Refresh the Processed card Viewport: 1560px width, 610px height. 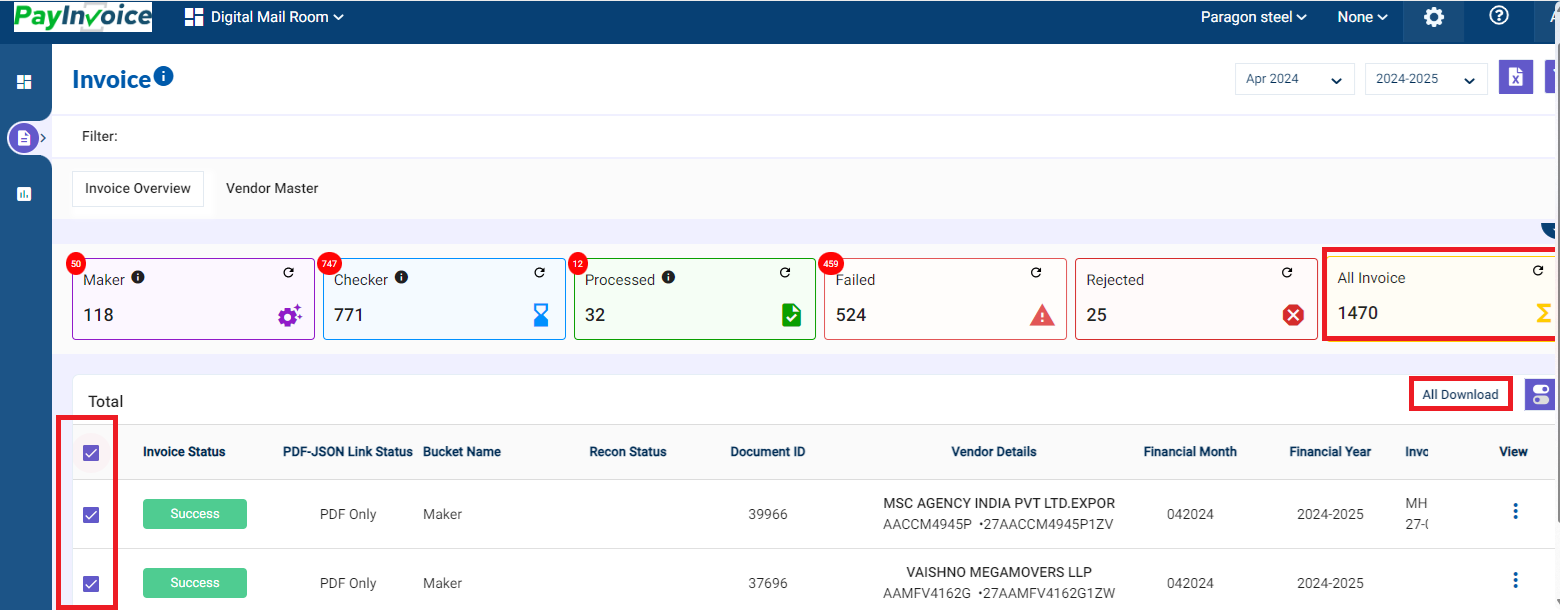point(785,272)
